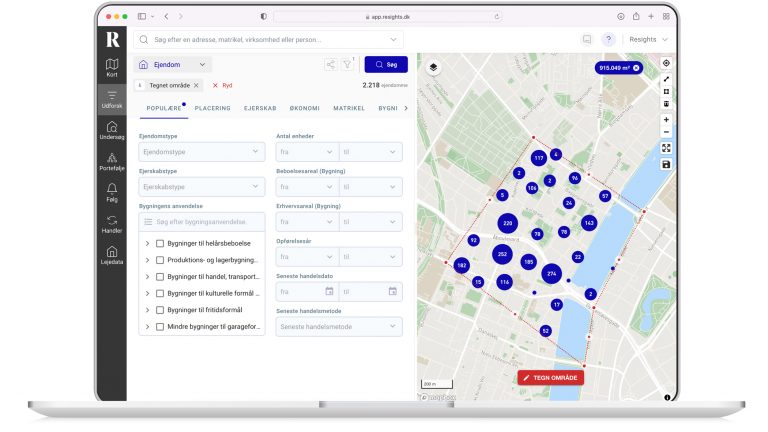
Task: Open the Ejendomstype dropdown
Action: (201, 153)
